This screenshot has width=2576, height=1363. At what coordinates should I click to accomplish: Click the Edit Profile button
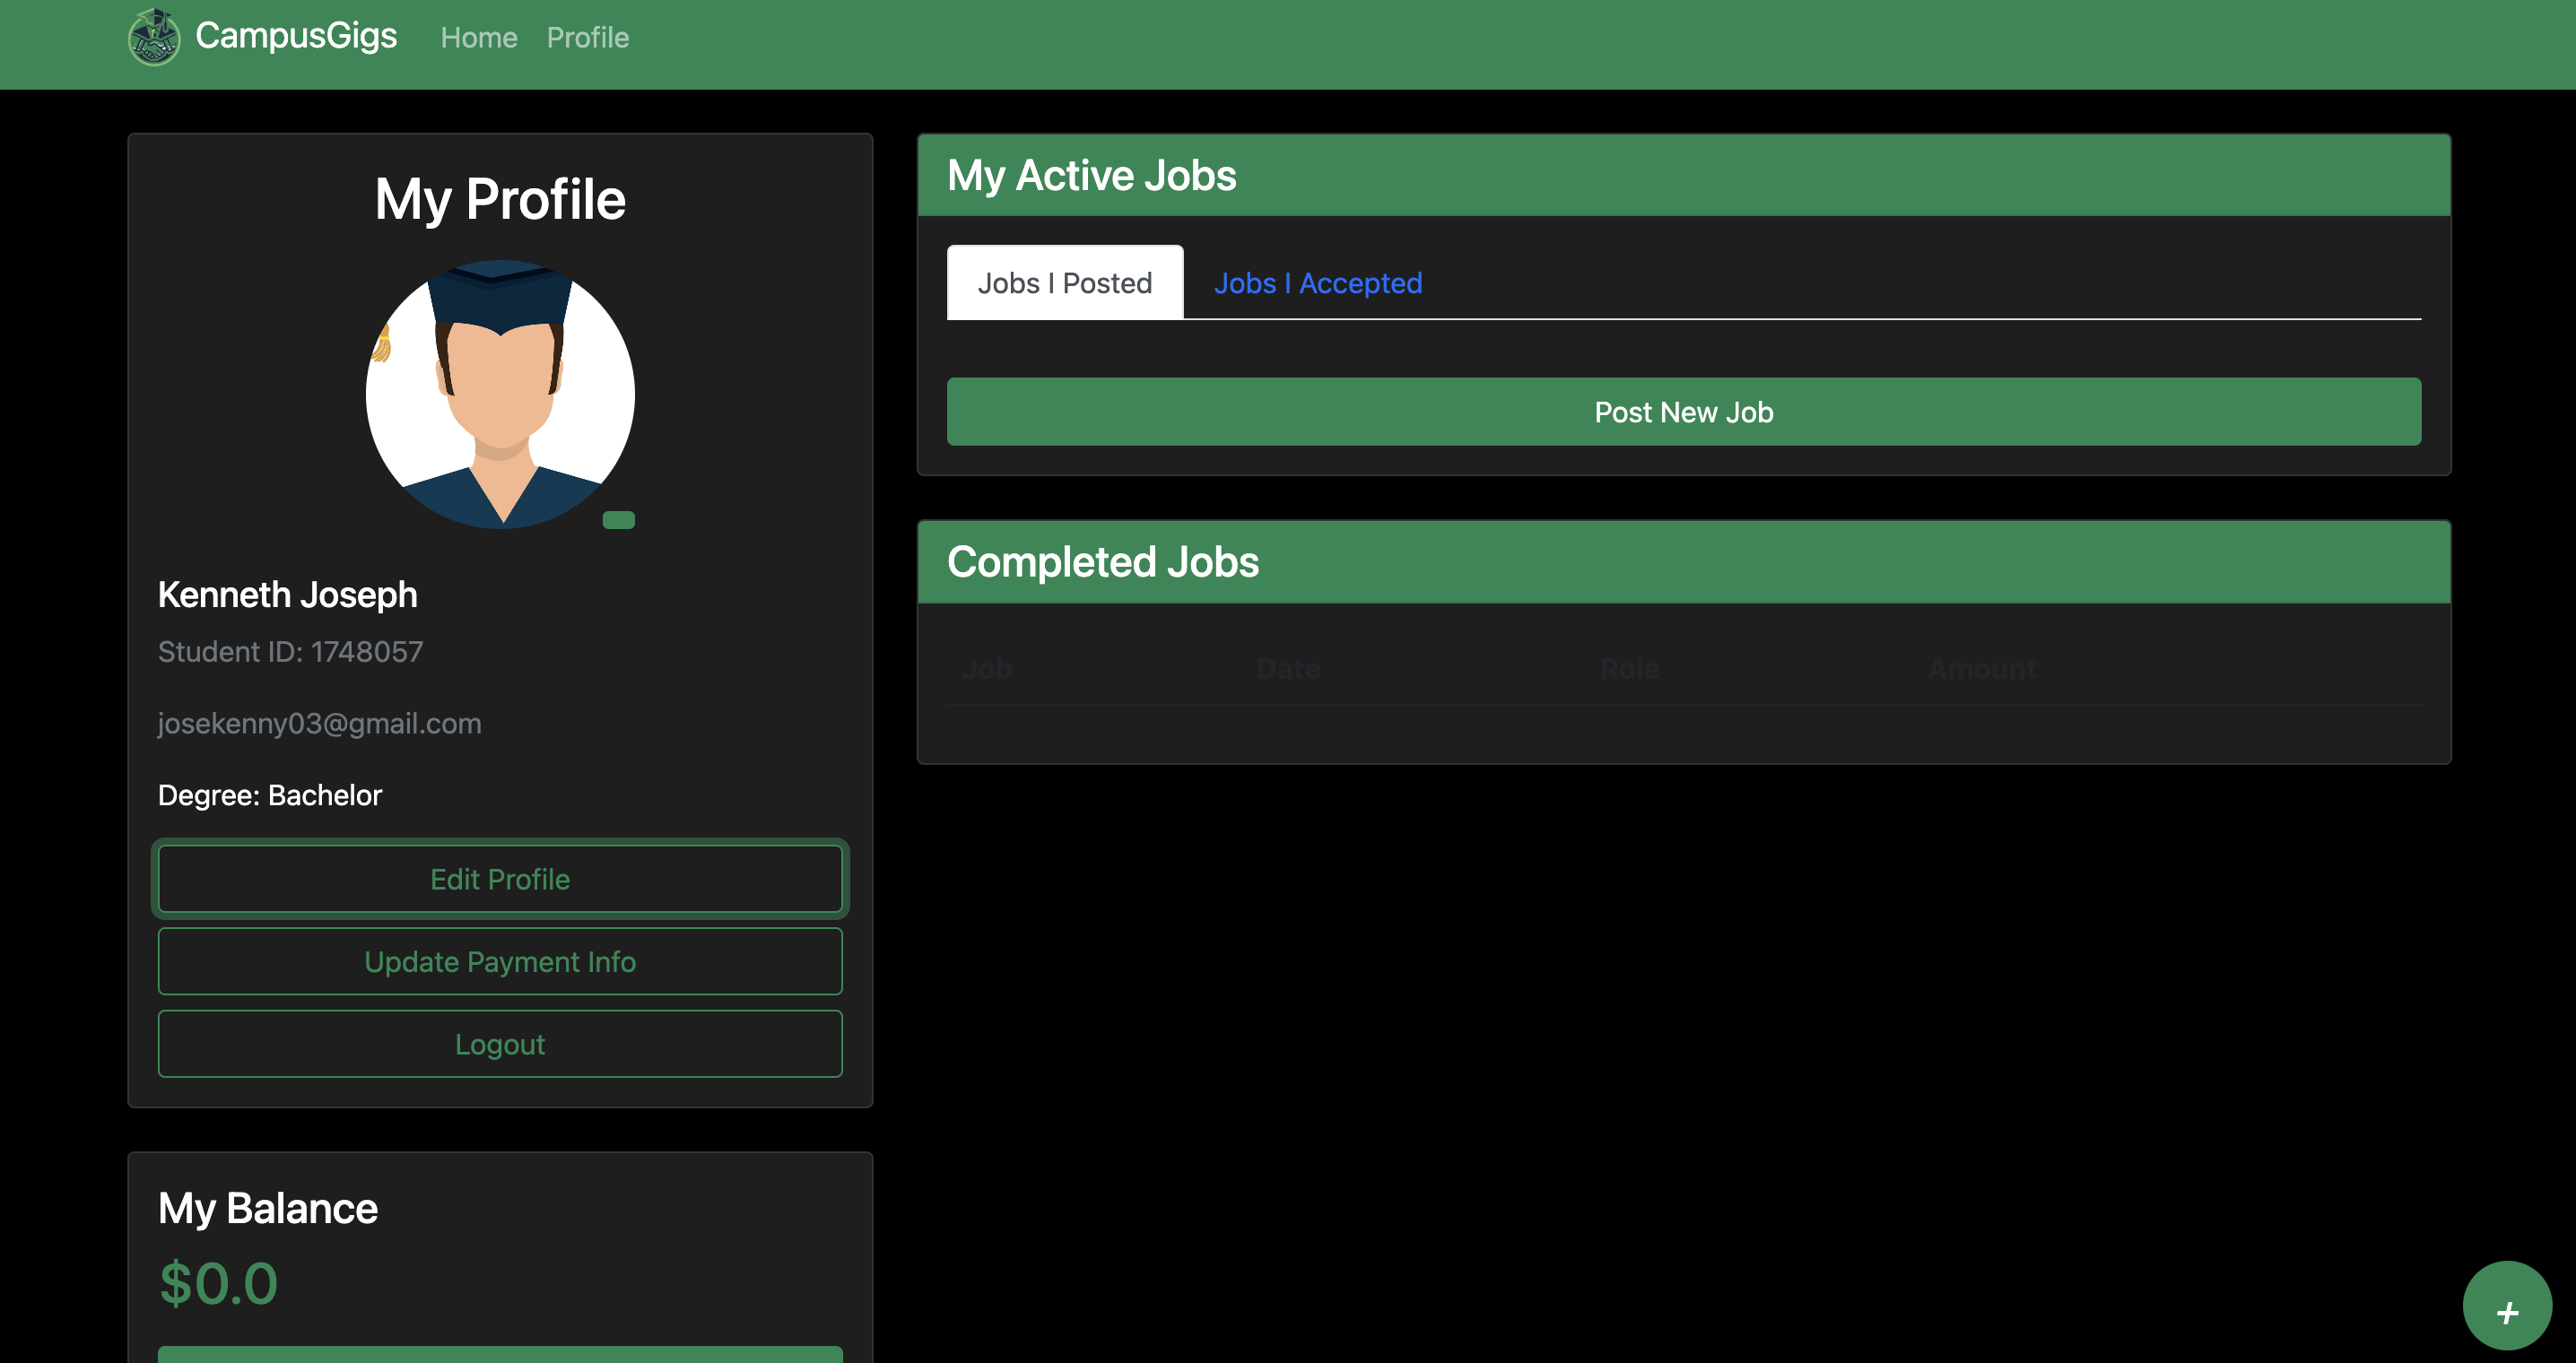[x=500, y=879]
